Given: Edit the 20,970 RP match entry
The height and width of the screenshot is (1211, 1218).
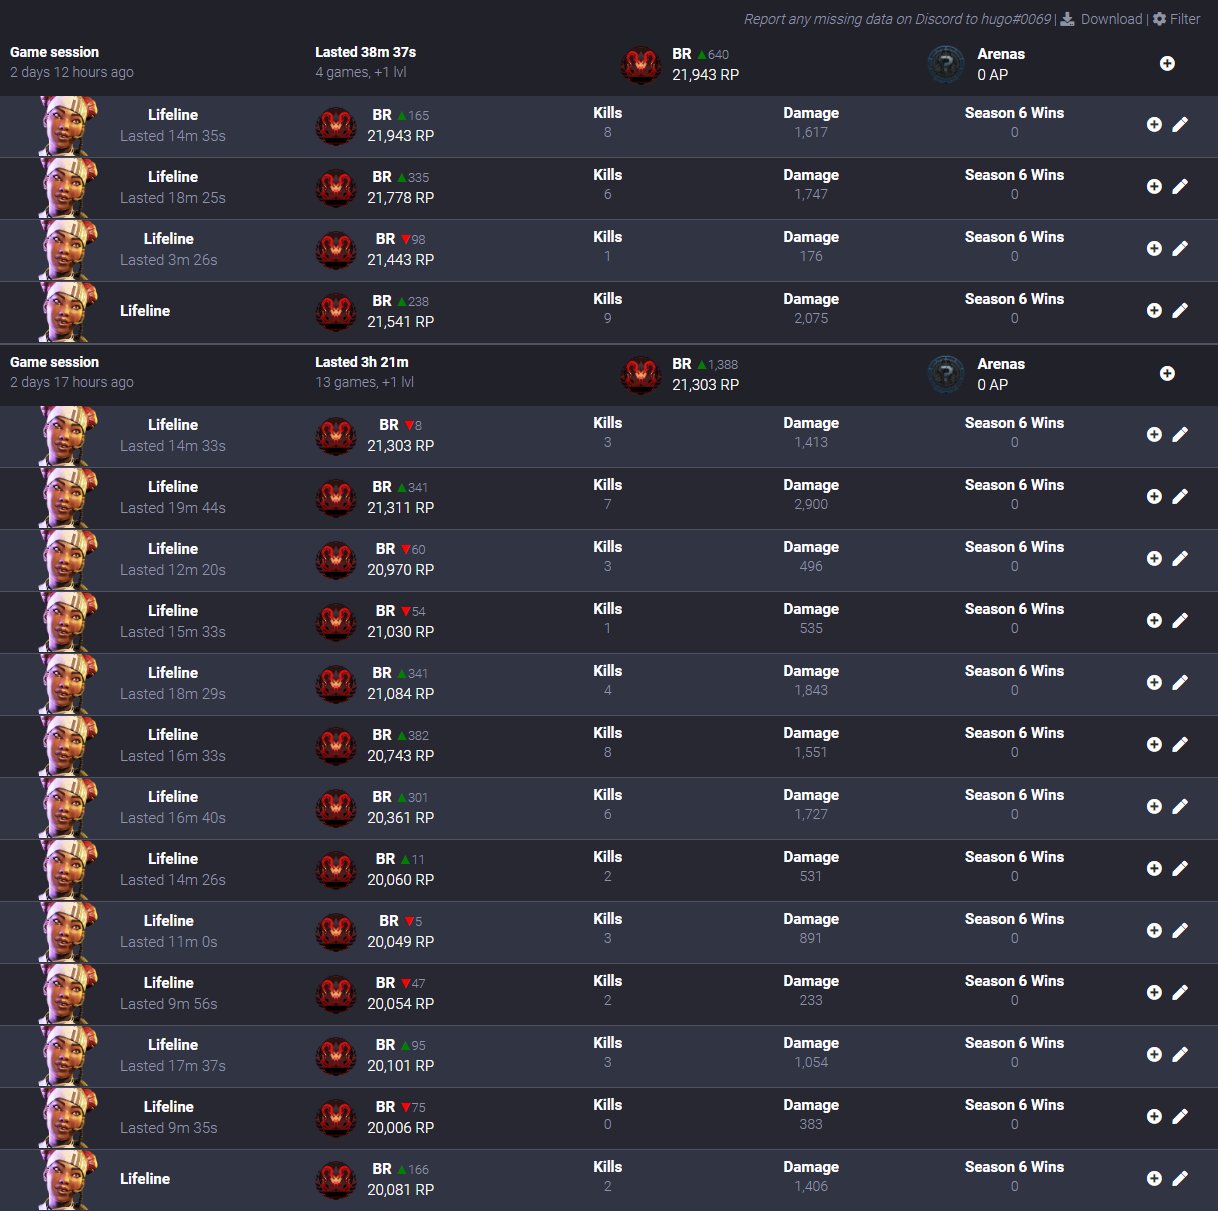Looking at the screenshot, I should [1180, 558].
